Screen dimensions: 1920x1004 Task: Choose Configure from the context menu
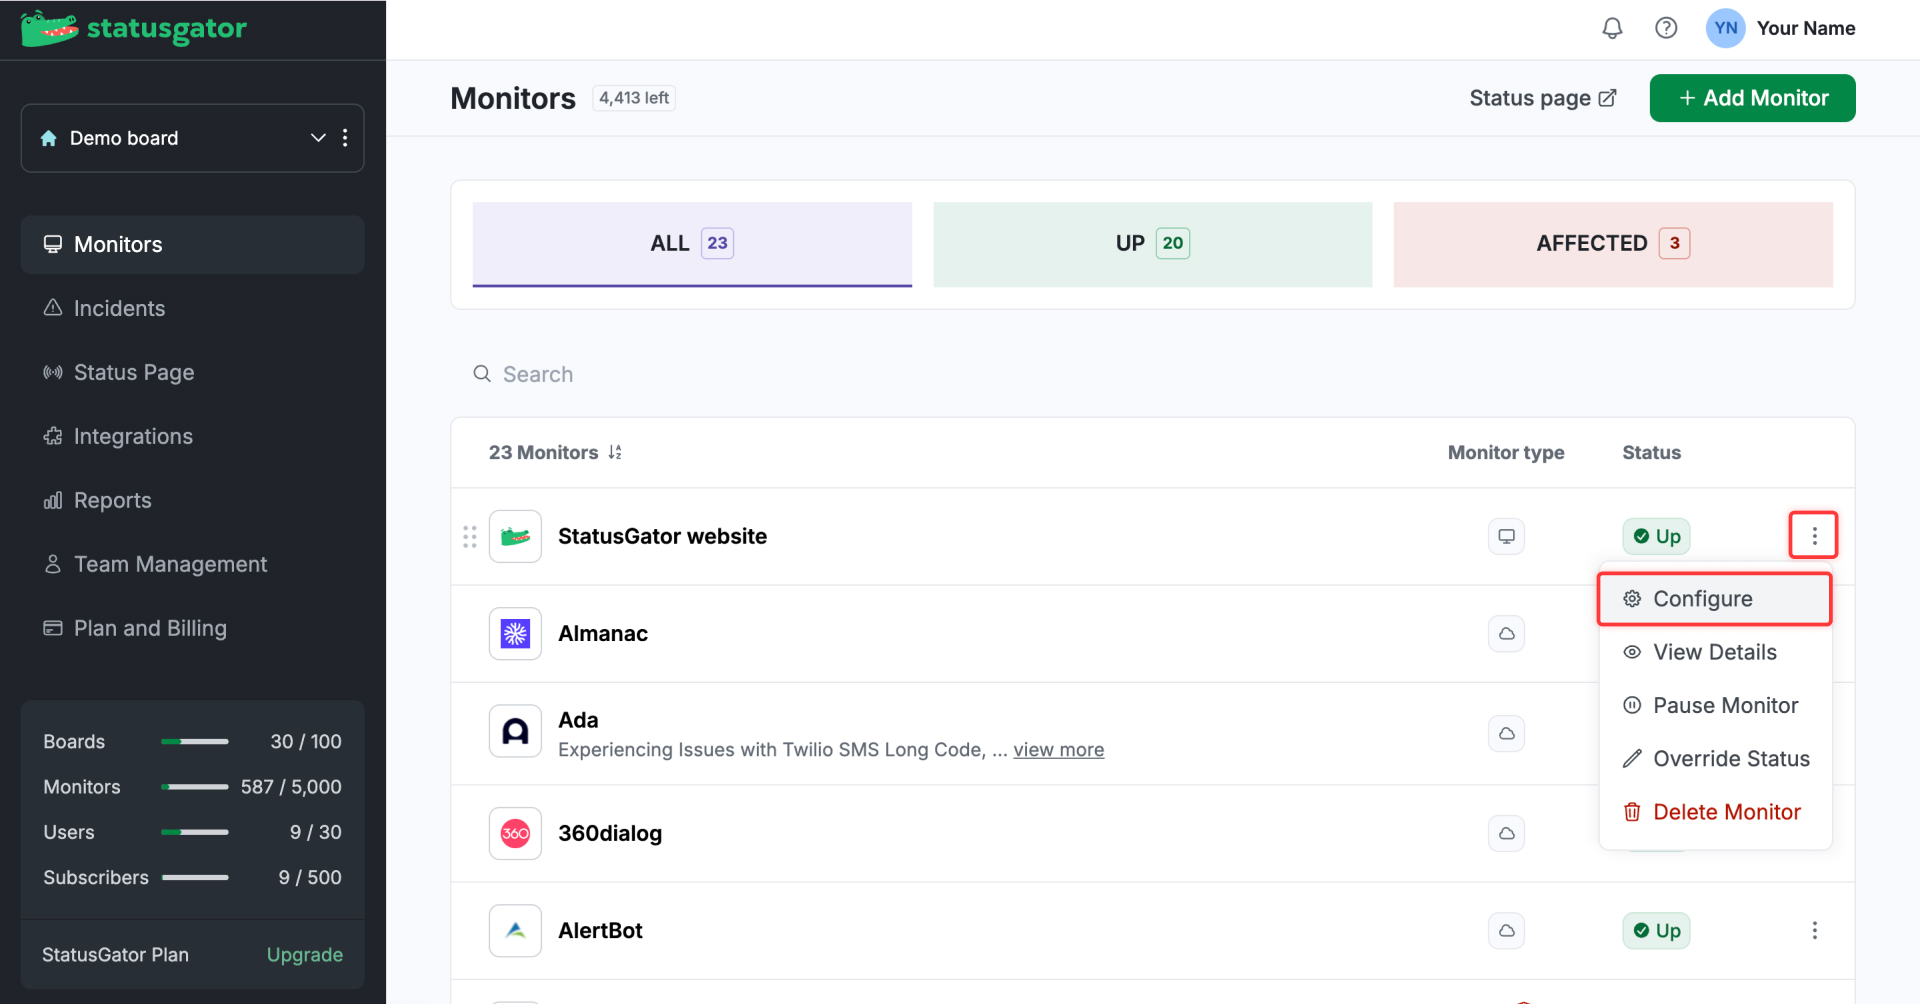[x=1715, y=599]
